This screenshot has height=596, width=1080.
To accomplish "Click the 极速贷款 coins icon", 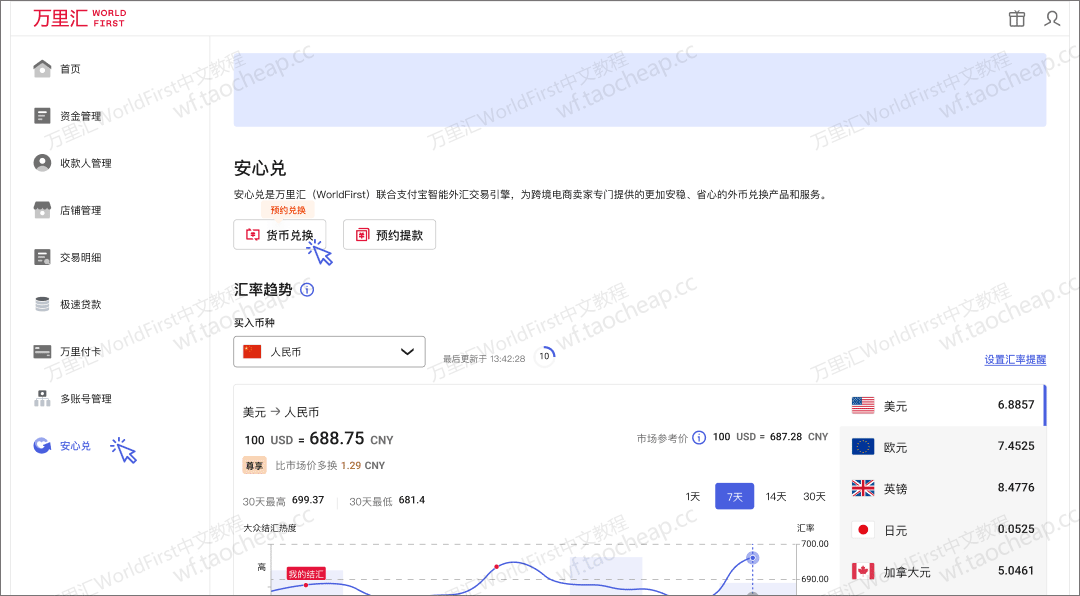I will (x=42, y=304).
